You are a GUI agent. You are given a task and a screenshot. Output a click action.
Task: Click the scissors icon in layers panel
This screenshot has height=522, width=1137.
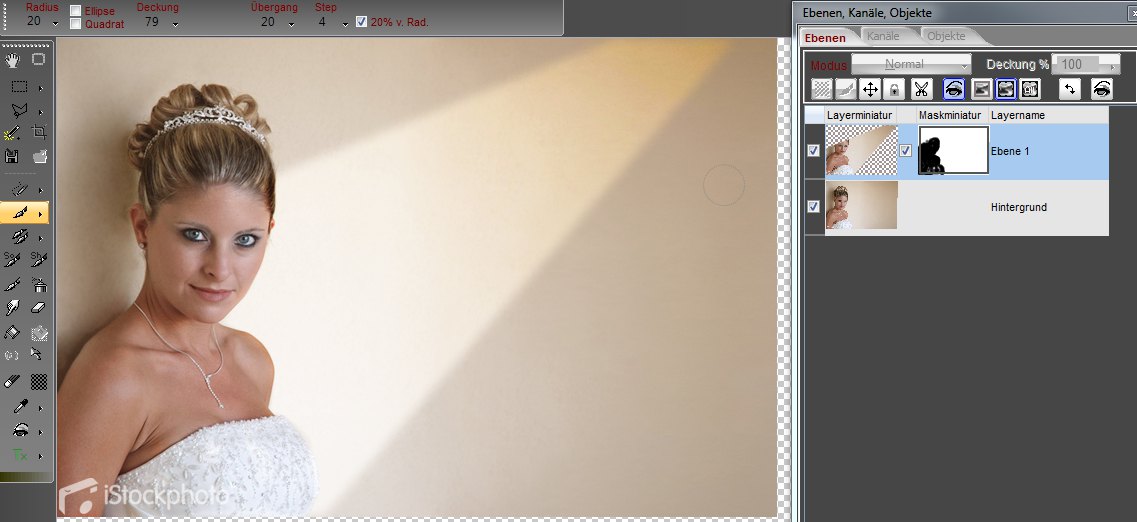pyautogui.click(x=921, y=89)
